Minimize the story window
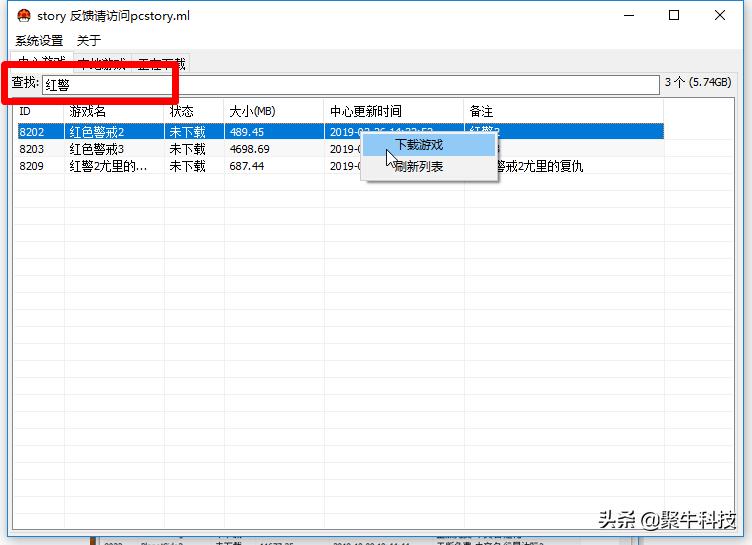752x545 pixels. tap(629, 15)
